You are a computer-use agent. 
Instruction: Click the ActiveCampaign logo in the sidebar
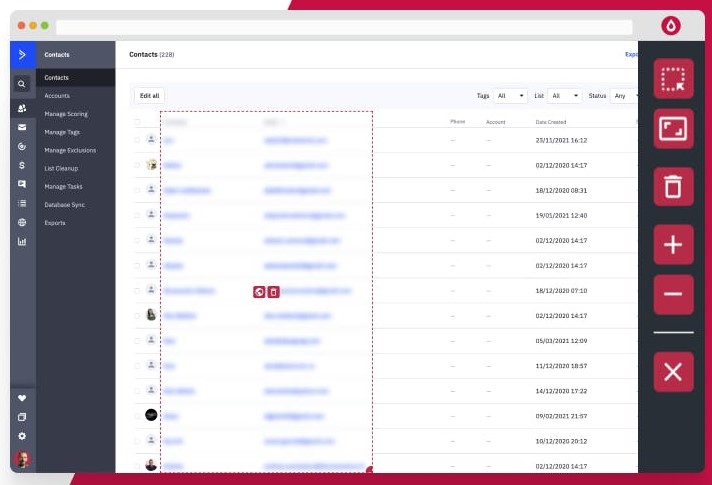pos(22,55)
